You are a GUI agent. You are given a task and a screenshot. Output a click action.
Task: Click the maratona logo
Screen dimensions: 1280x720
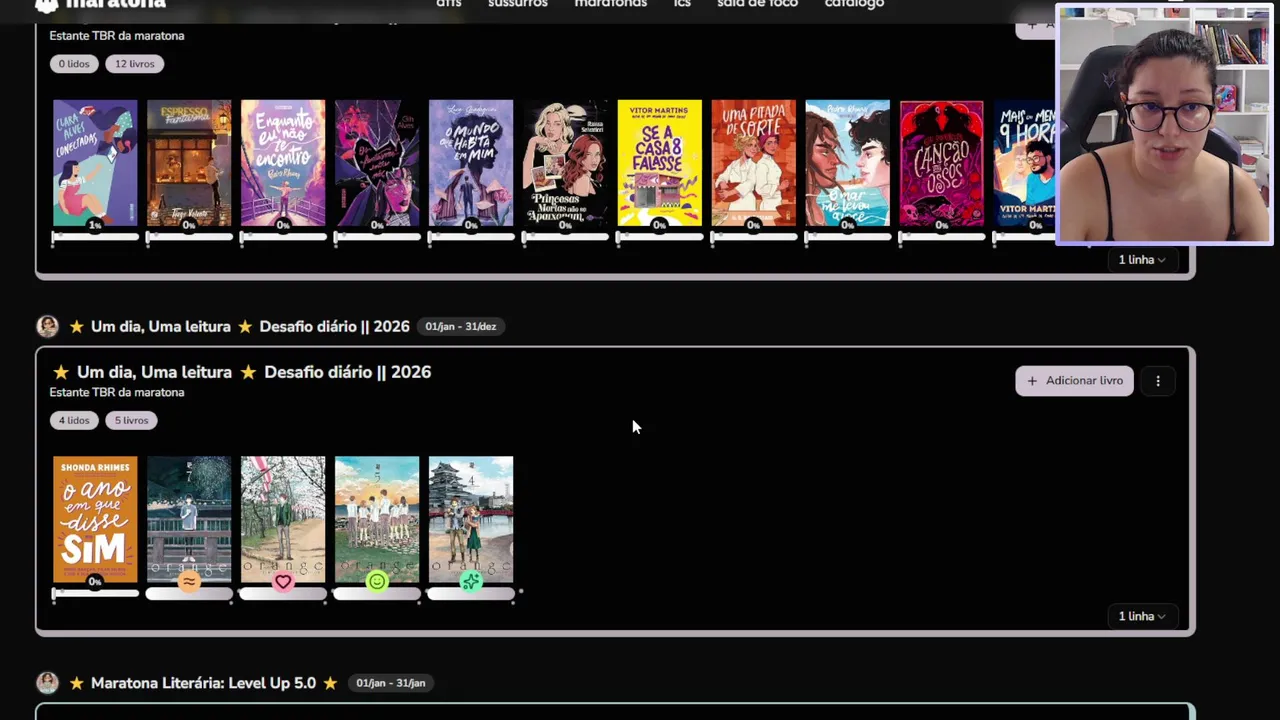point(100,4)
